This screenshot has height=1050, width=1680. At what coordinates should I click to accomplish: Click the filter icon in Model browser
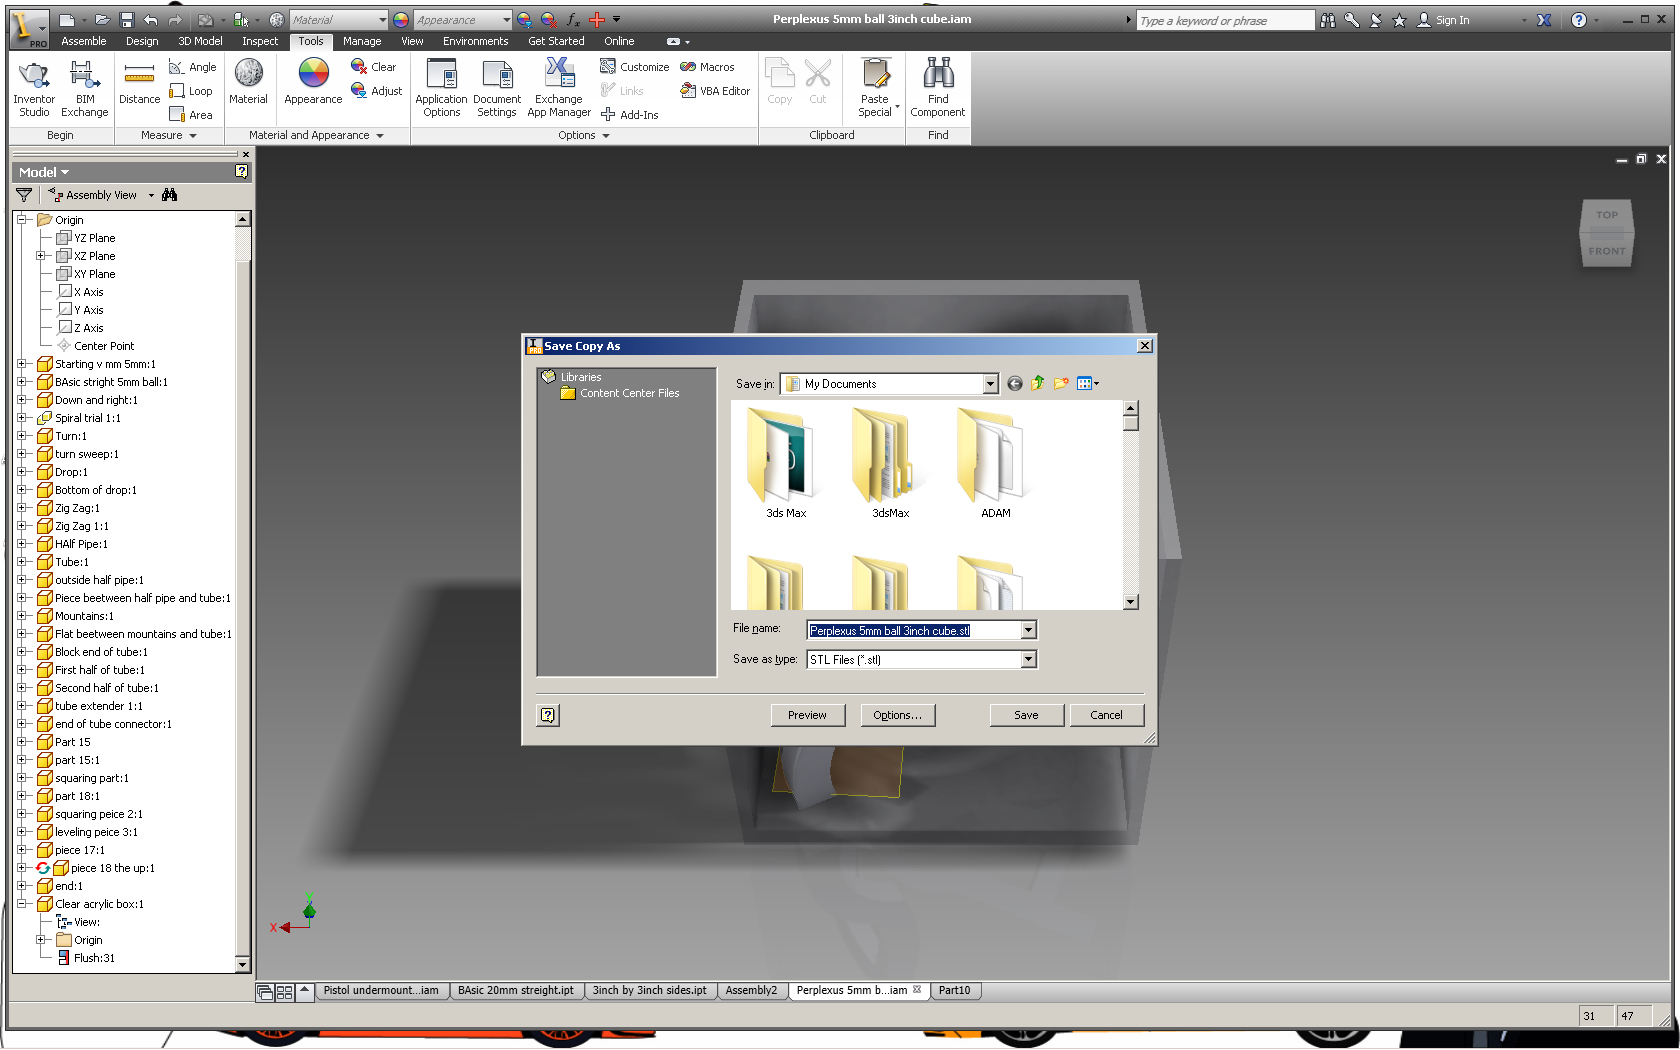[24, 195]
